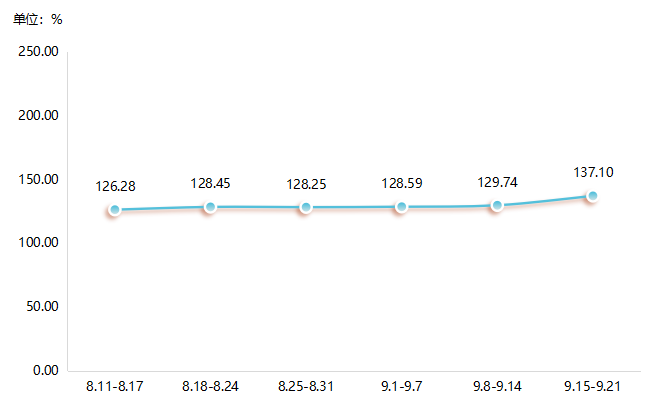
Task: Click the 200.00 y-axis tick label
Action: (x=39, y=115)
